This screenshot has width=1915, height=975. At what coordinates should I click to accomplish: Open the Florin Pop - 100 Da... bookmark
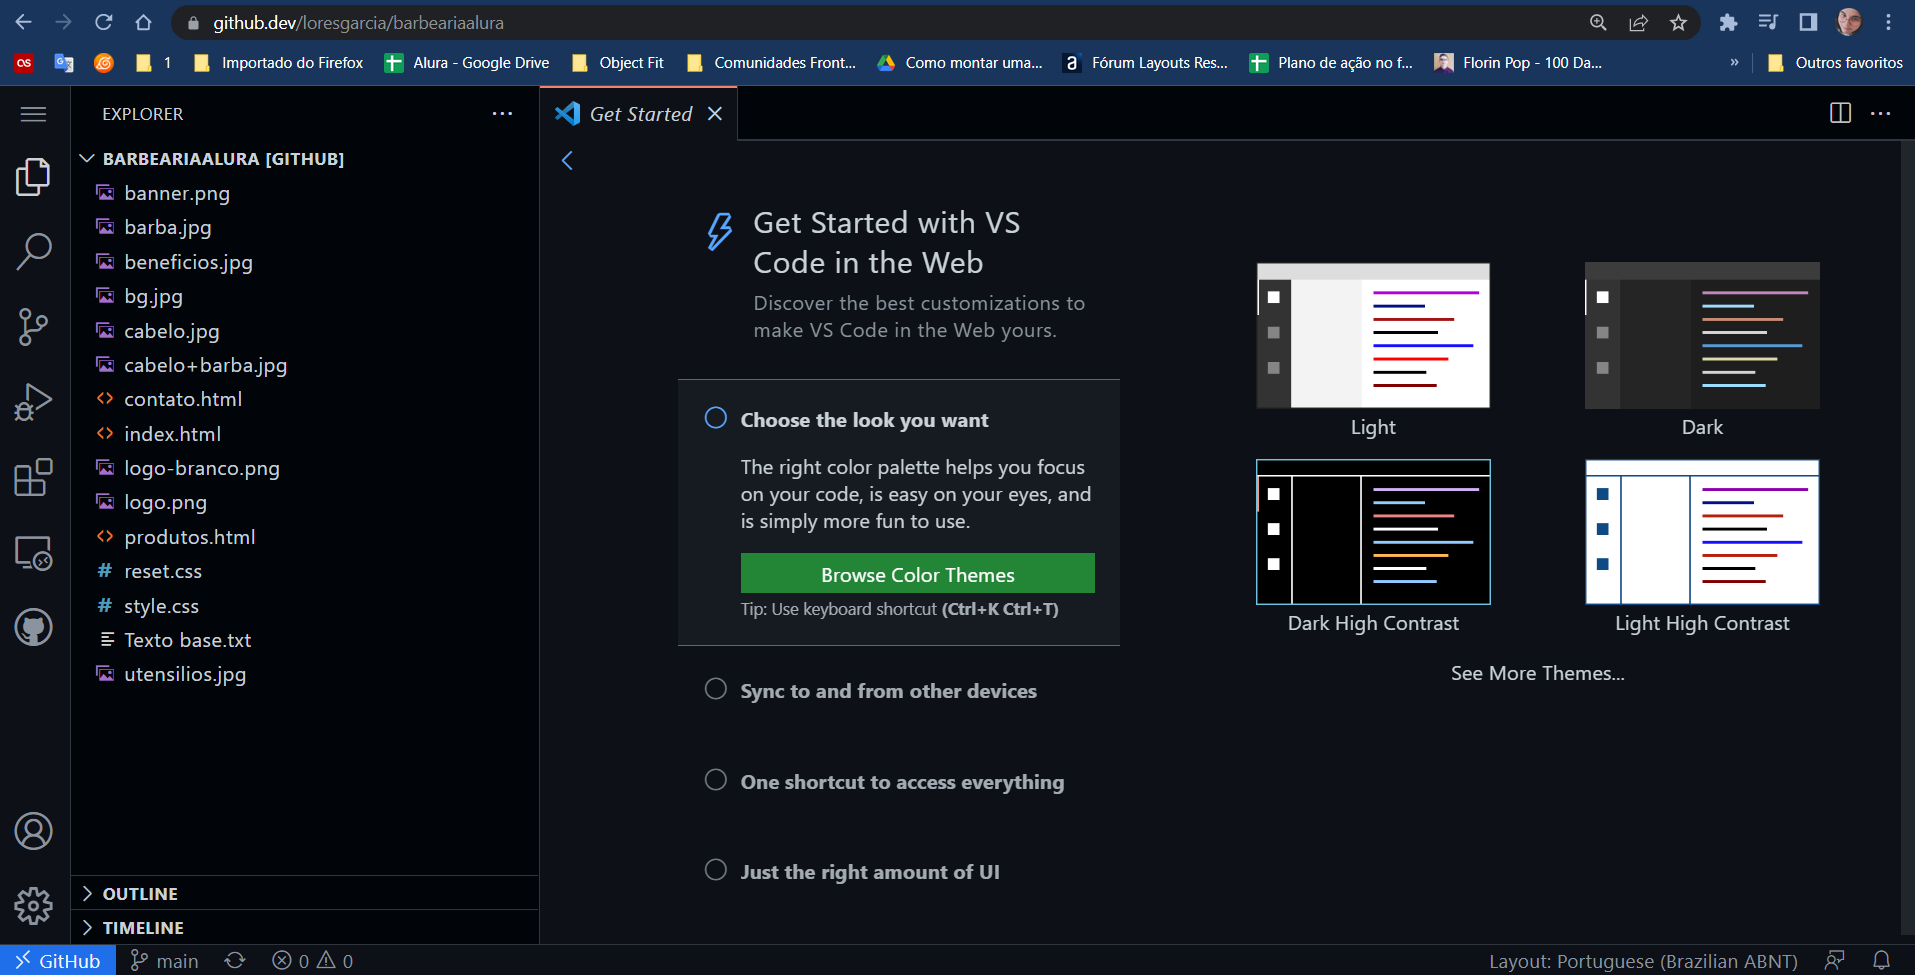1518,62
